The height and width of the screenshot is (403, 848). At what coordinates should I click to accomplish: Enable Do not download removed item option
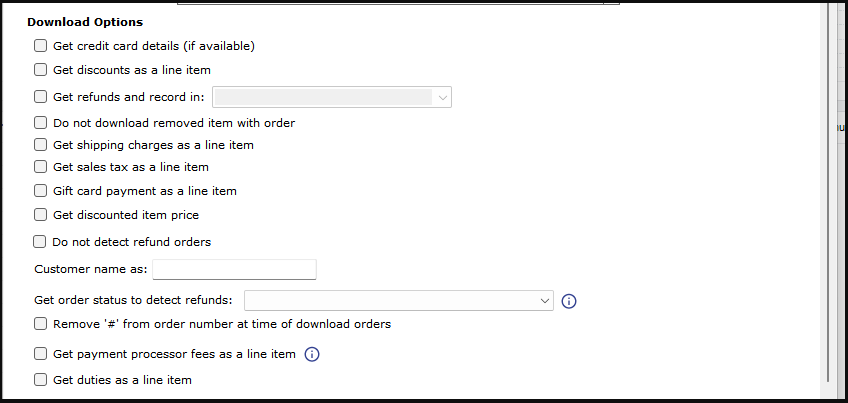[x=41, y=123]
